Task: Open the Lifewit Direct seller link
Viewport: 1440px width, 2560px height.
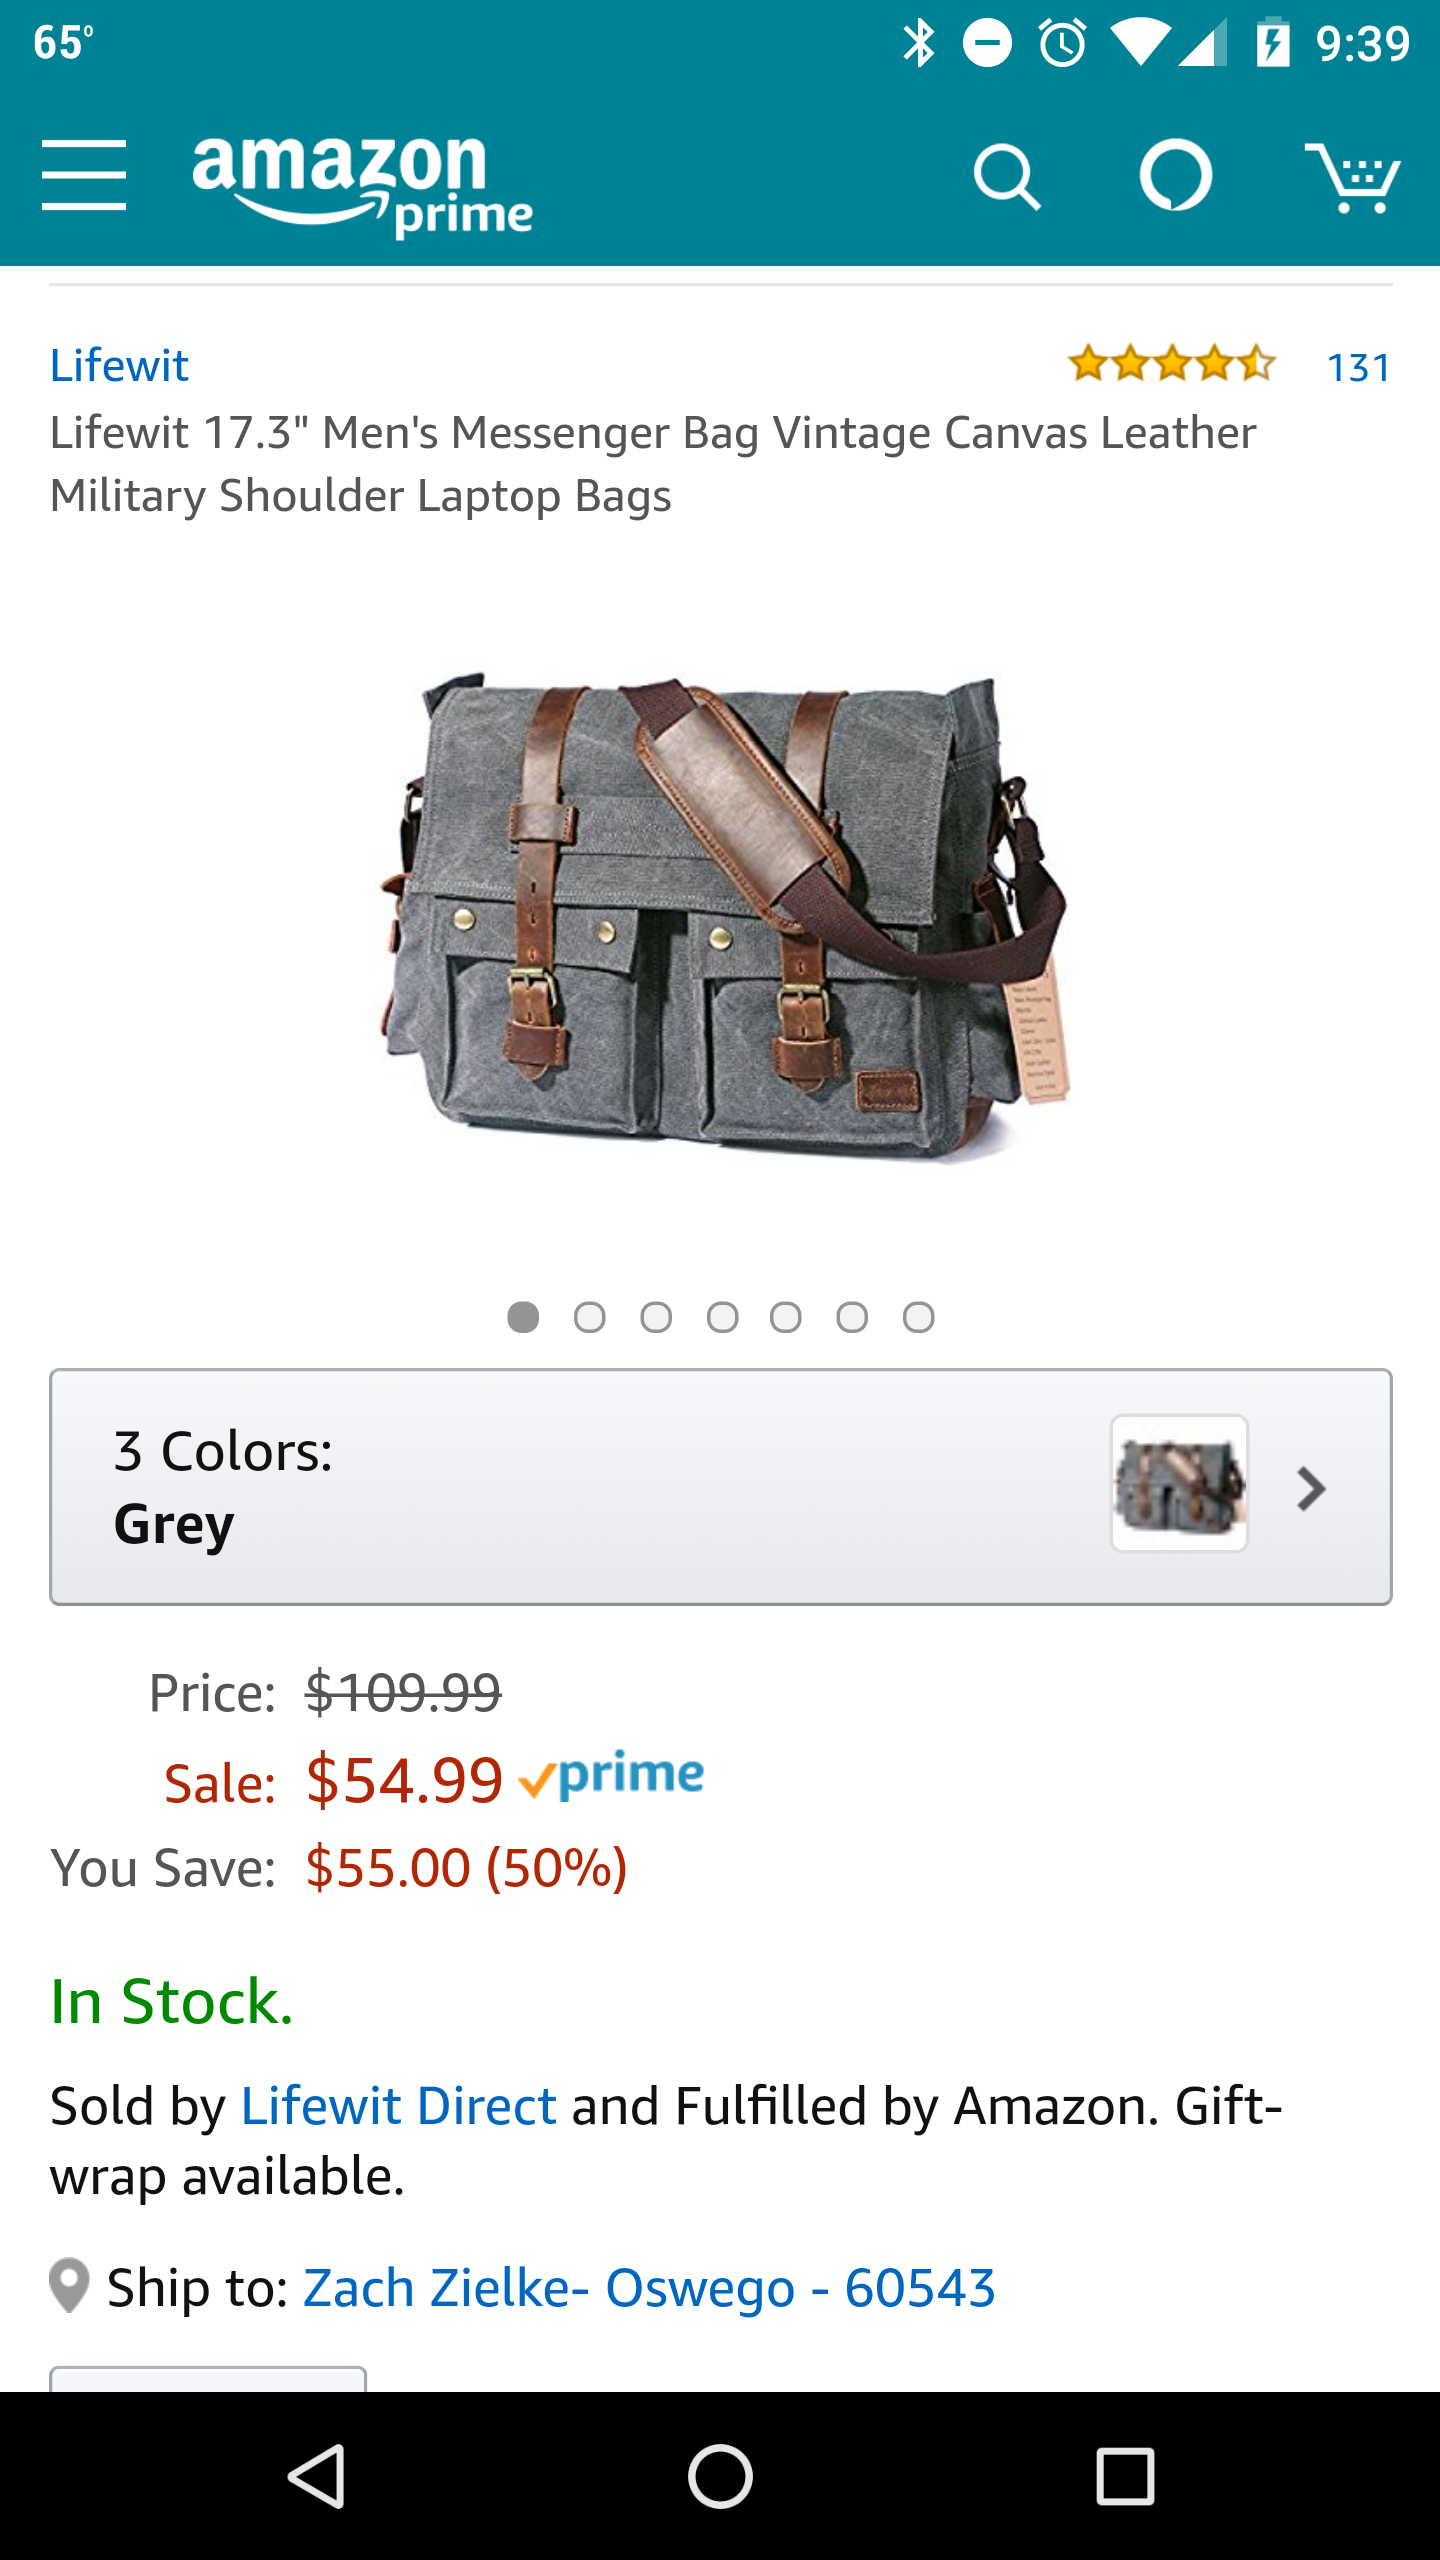Action: point(399,2105)
